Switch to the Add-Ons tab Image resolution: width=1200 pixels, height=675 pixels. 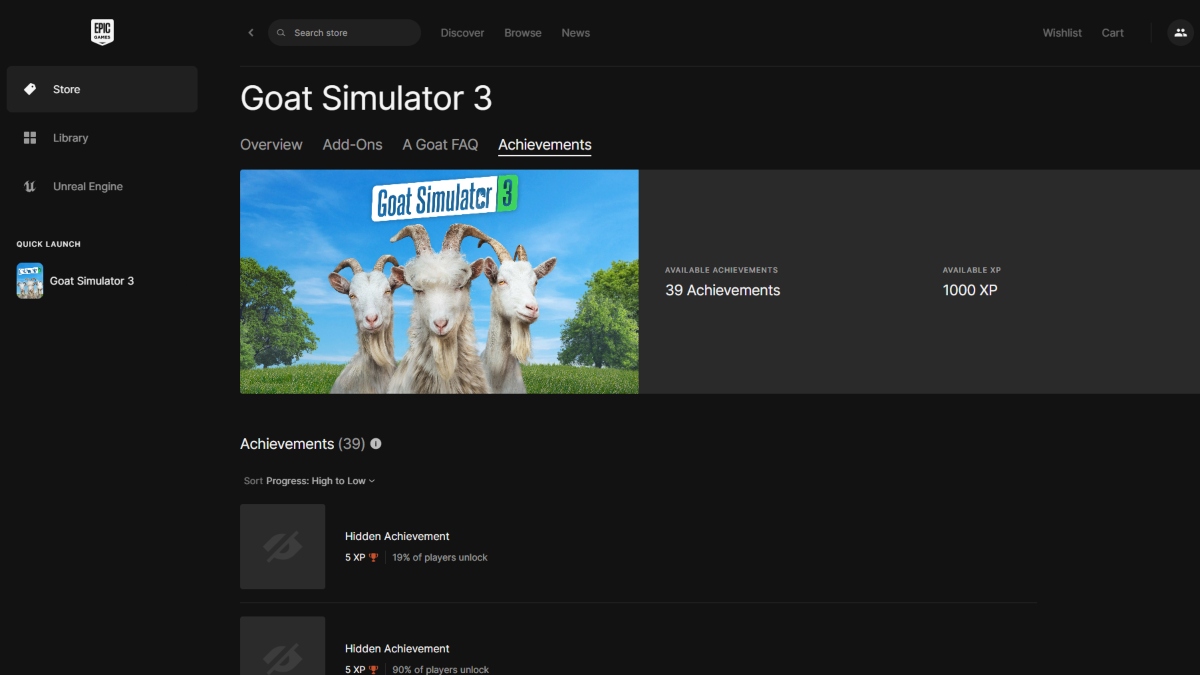coord(352,145)
